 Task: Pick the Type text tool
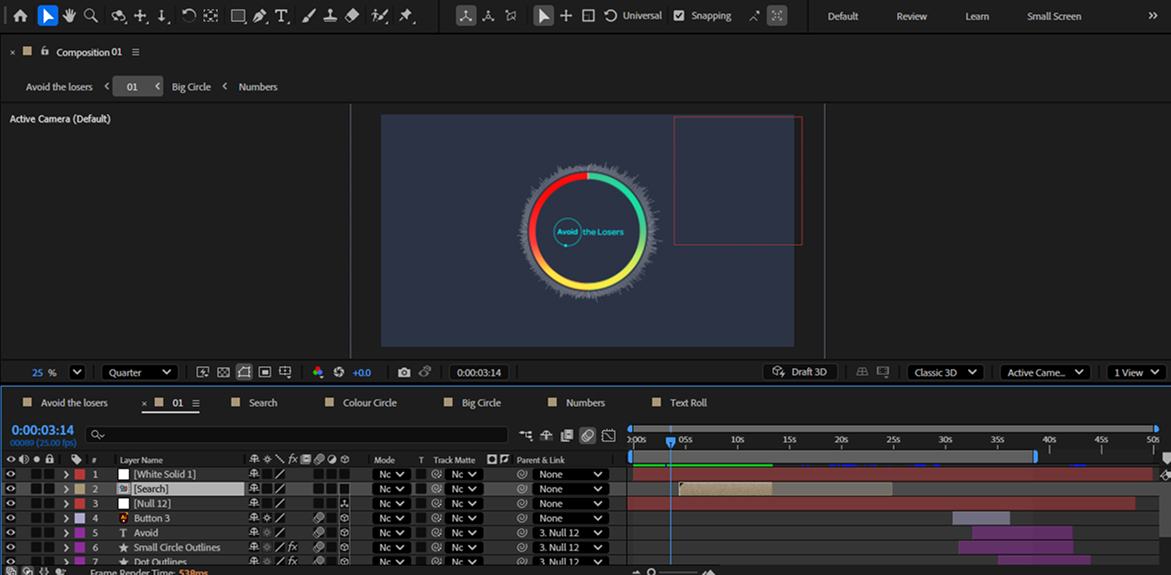click(x=282, y=16)
